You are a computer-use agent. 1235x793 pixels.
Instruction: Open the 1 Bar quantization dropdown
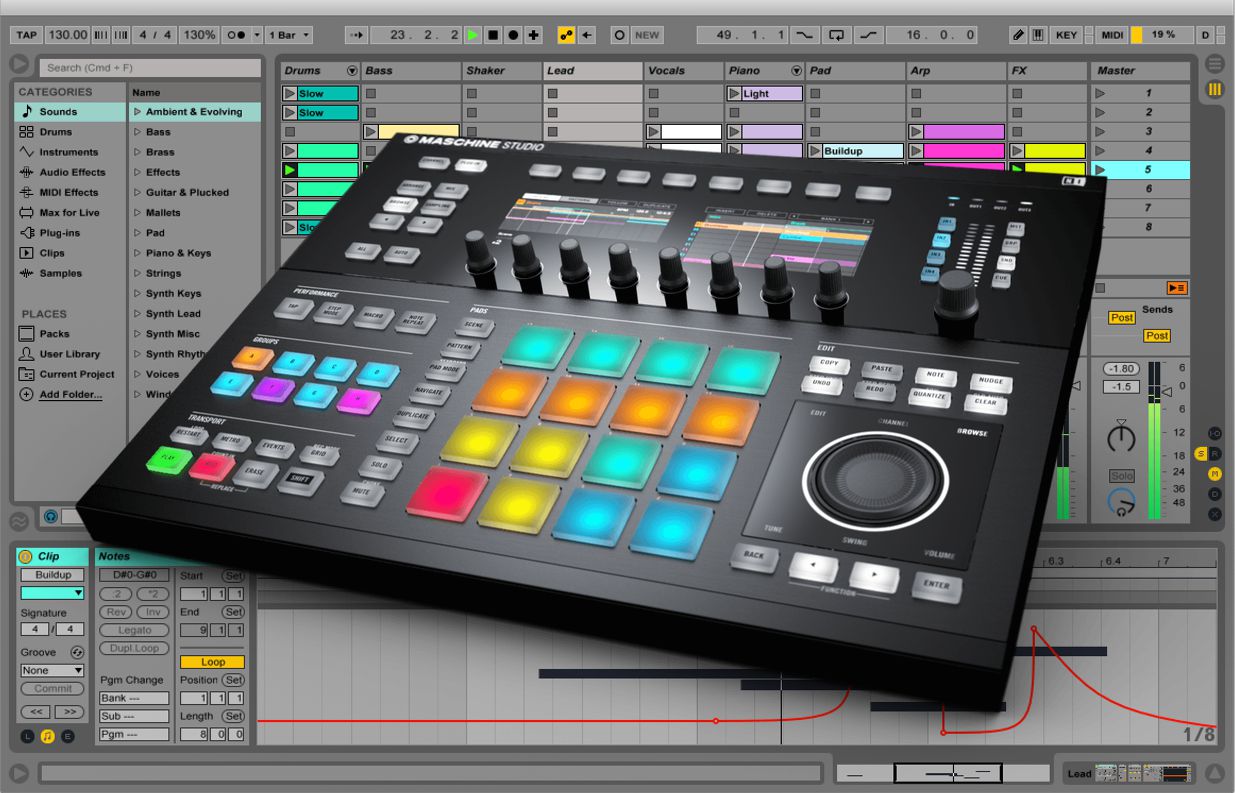tap(289, 35)
